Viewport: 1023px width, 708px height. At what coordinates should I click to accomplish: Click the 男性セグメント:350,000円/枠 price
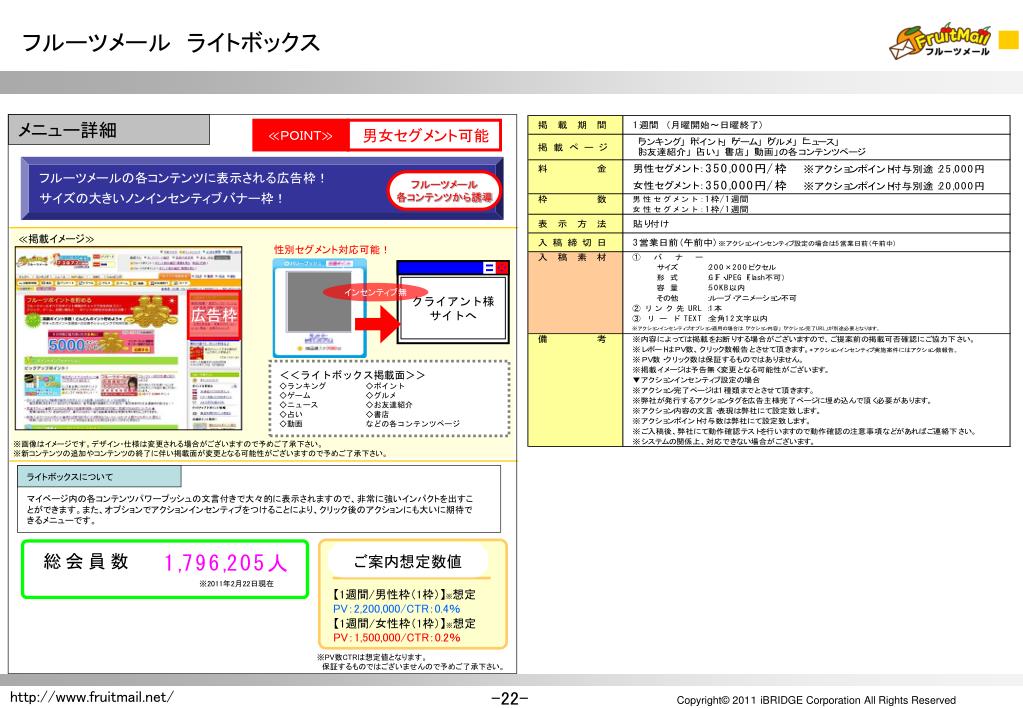click(x=710, y=169)
